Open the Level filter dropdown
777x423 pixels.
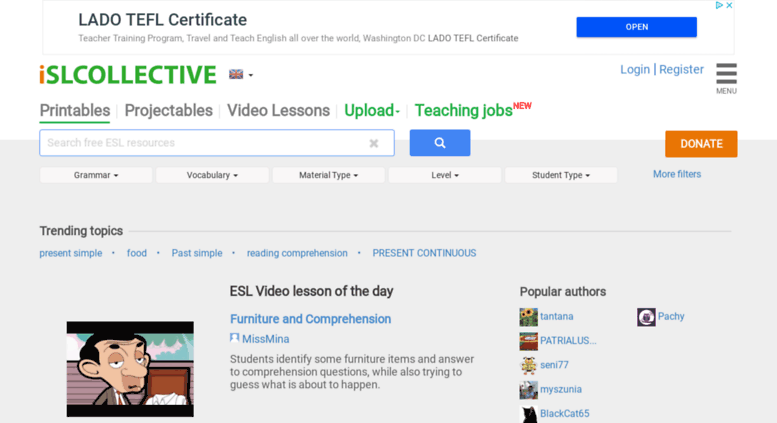pyautogui.click(x=445, y=175)
